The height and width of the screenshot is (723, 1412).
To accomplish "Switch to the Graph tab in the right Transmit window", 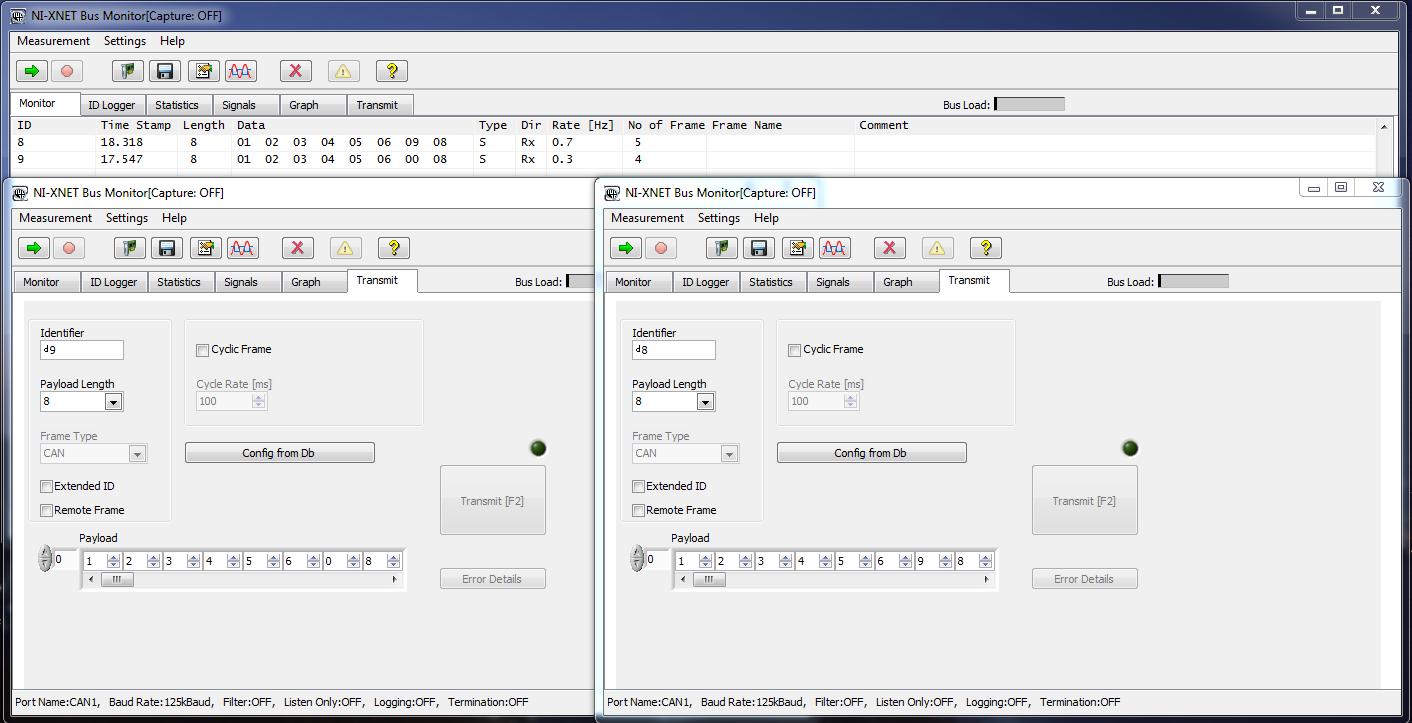I will [x=907, y=282].
